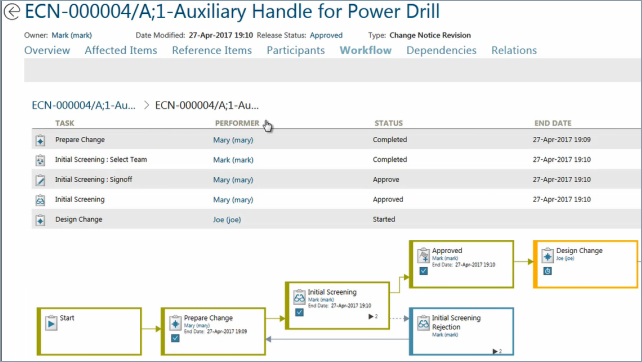Viewport: 642px width, 362px height.
Task: Click the Design Change node clock status icon
Action: click(x=547, y=271)
